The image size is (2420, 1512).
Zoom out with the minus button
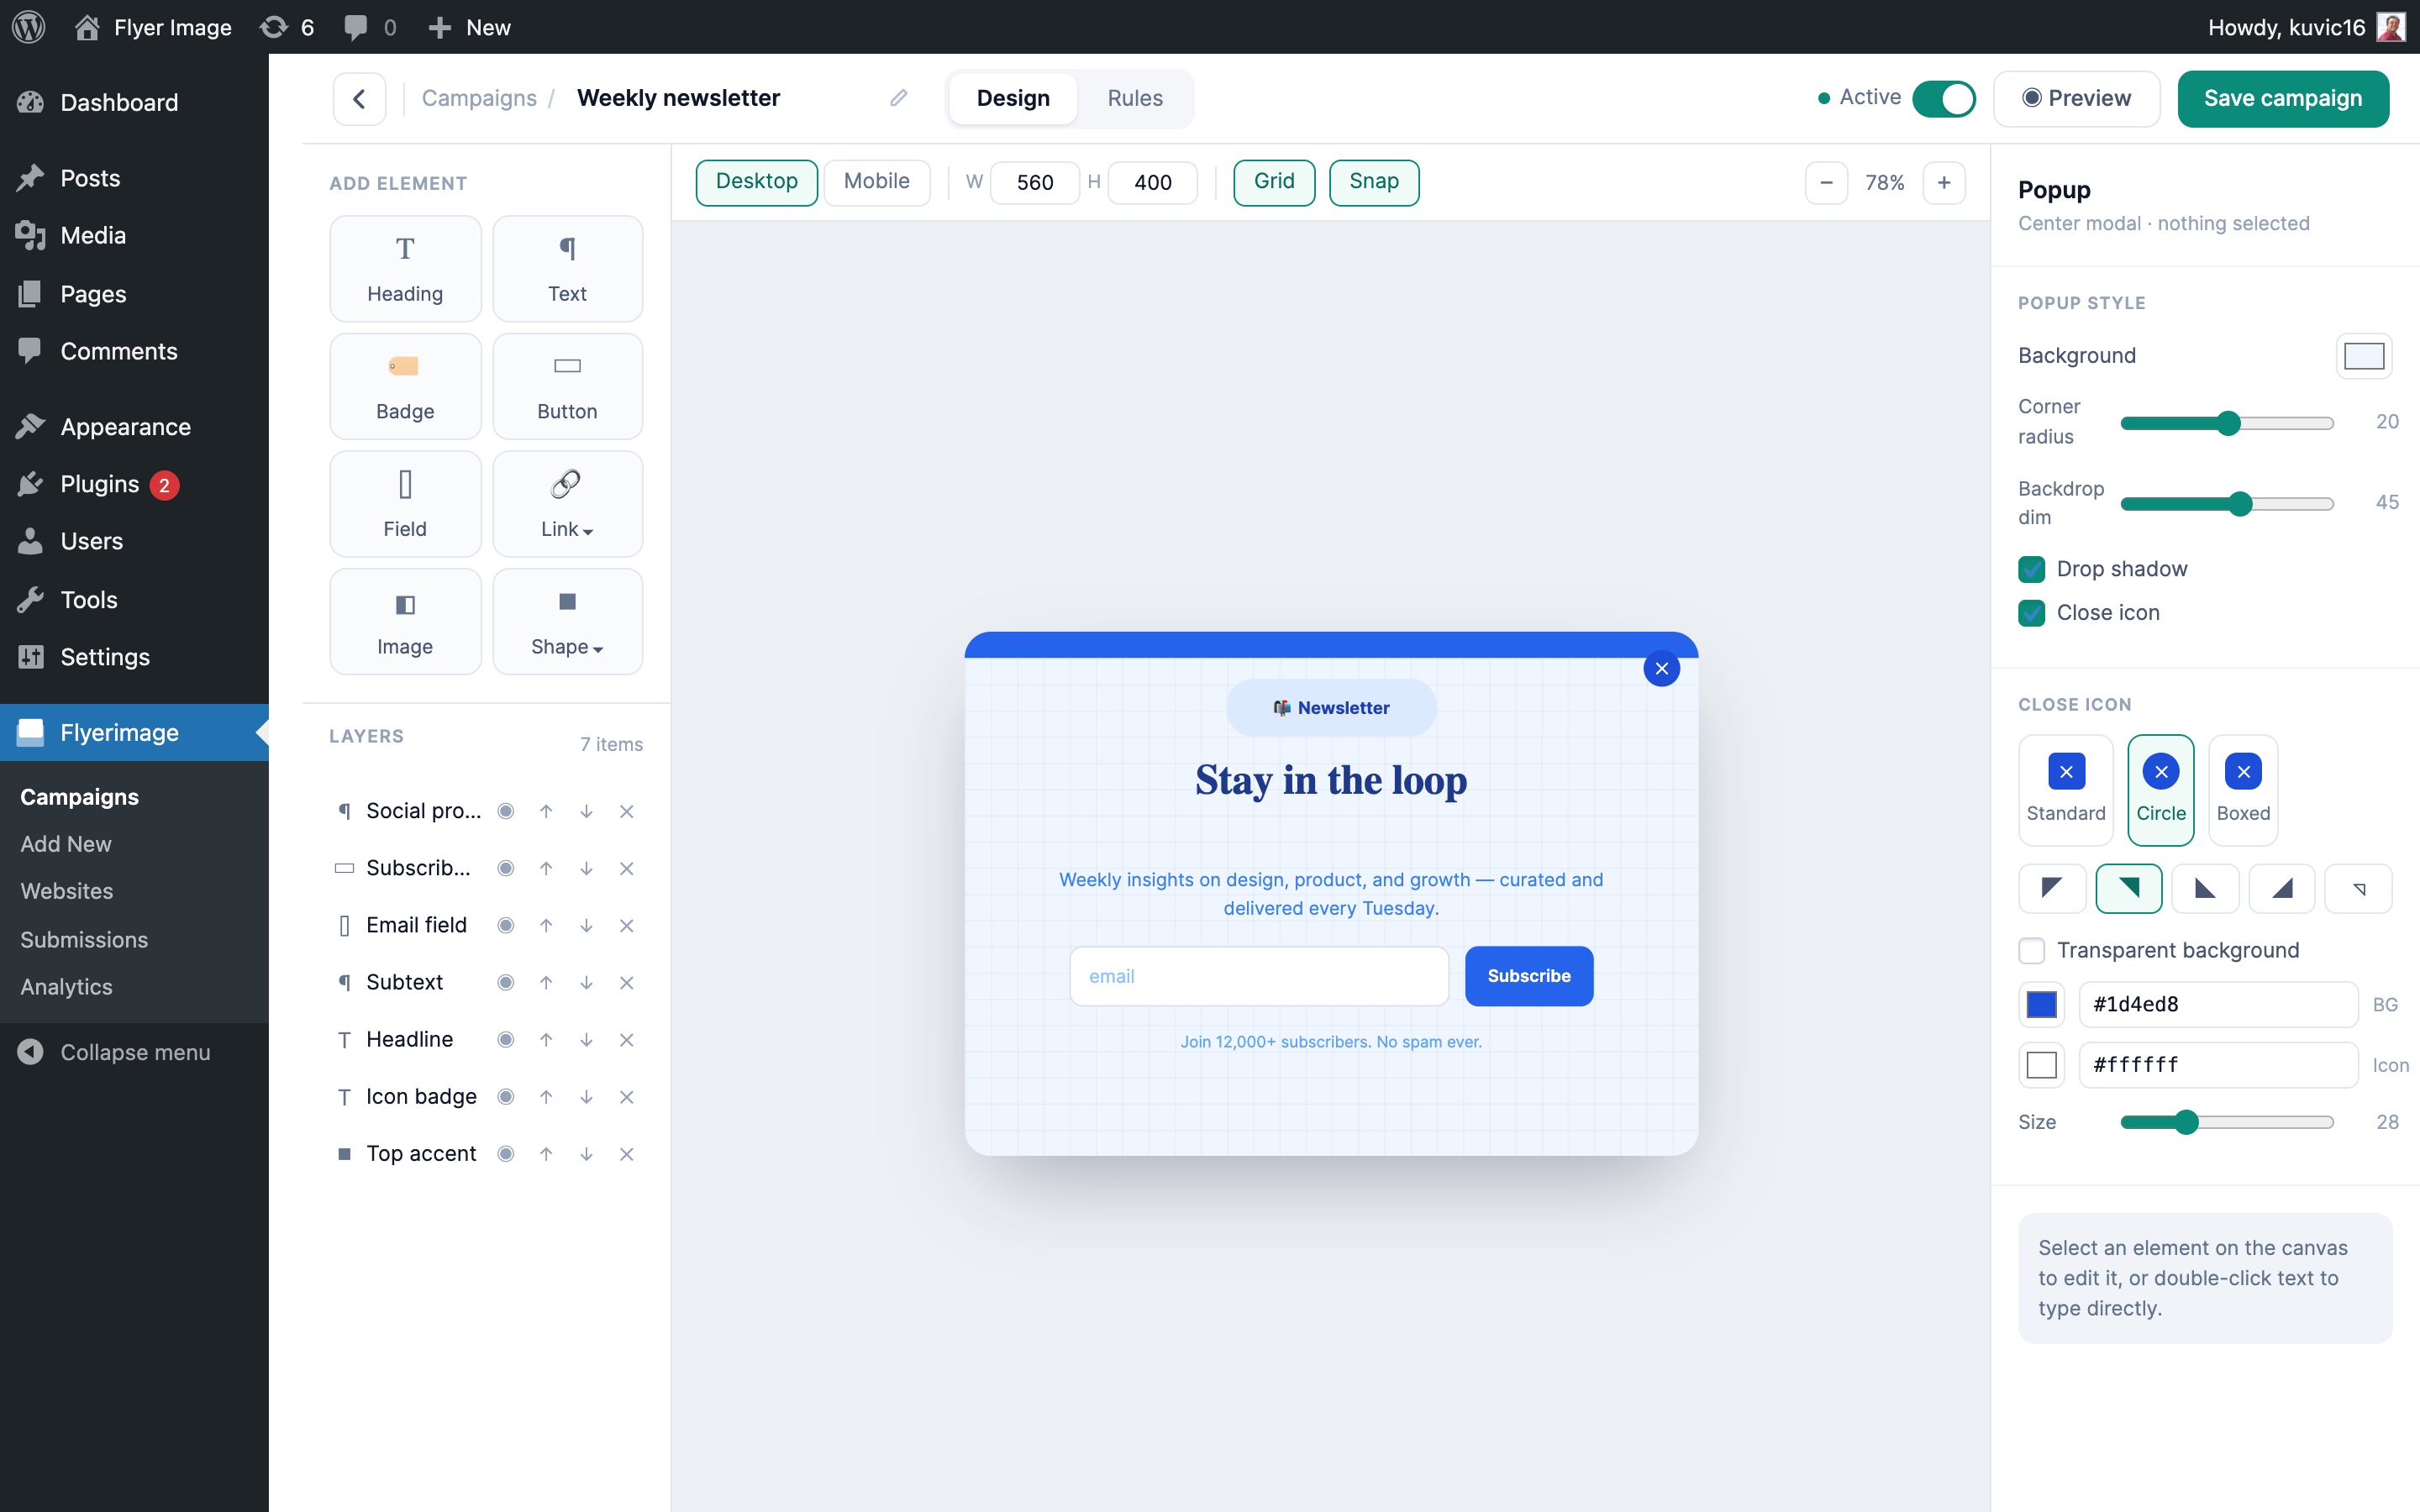click(1826, 182)
